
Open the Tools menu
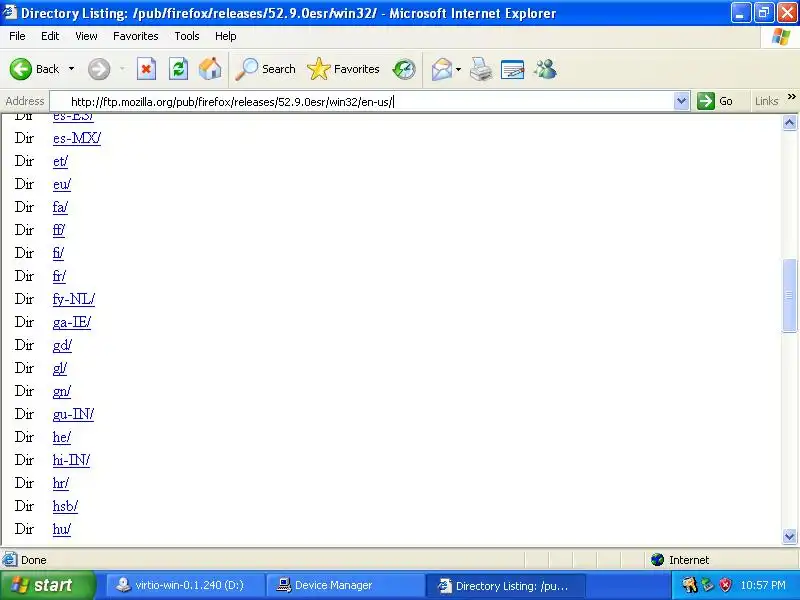tap(187, 36)
